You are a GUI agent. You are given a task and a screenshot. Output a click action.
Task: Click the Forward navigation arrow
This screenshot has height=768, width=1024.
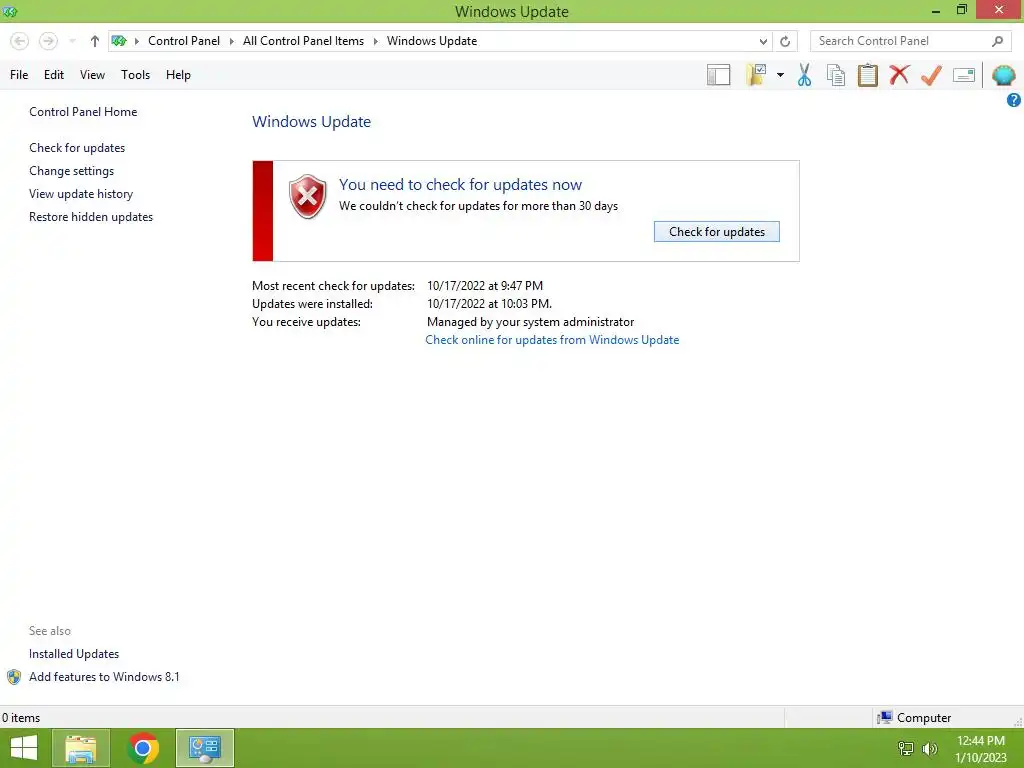tap(48, 41)
